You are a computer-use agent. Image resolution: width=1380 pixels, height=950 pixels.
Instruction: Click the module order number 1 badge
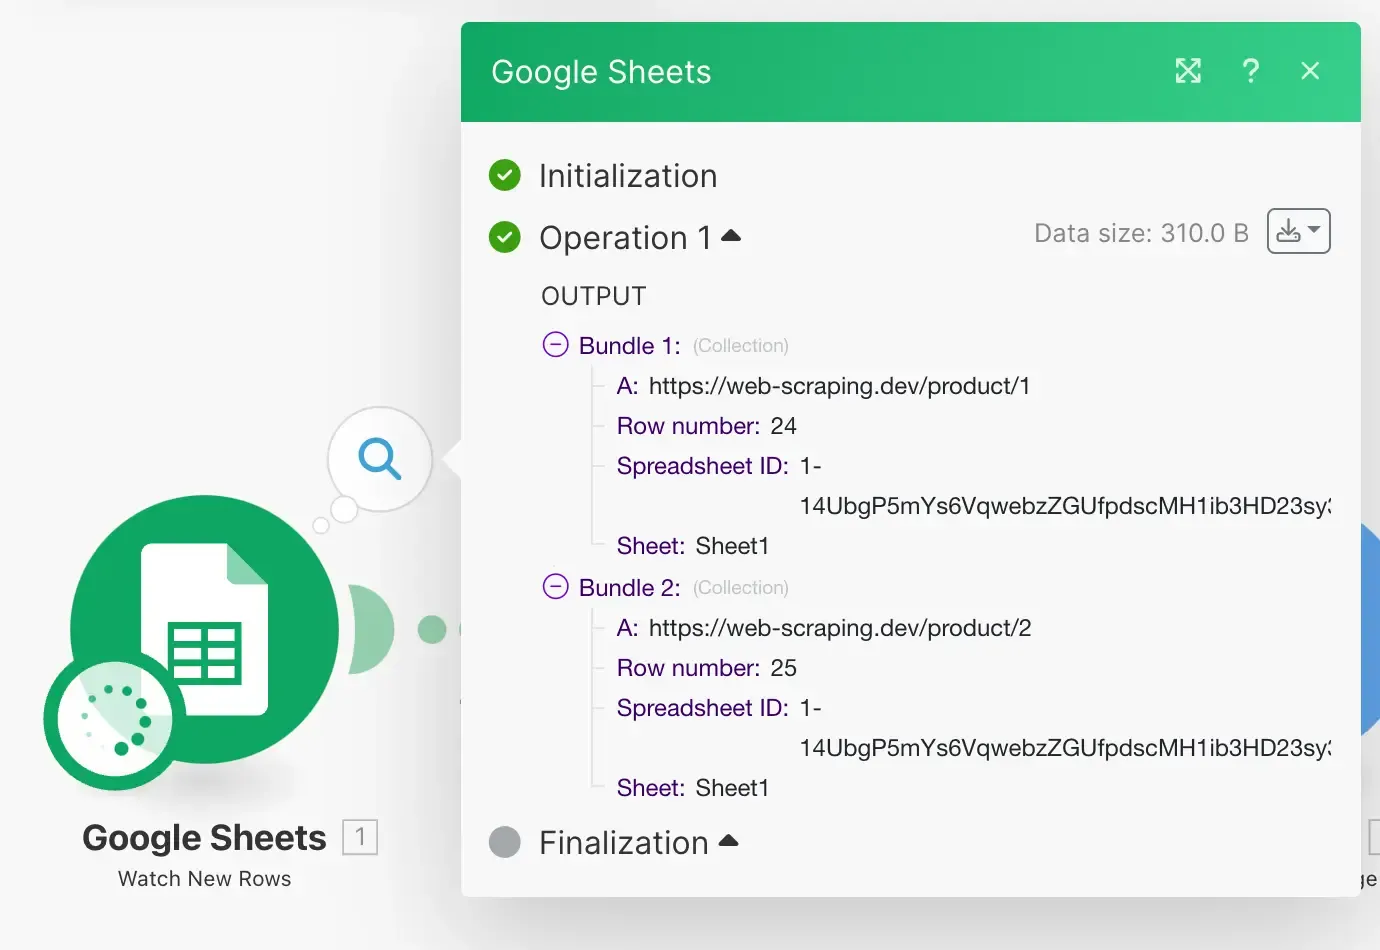(360, 837)
